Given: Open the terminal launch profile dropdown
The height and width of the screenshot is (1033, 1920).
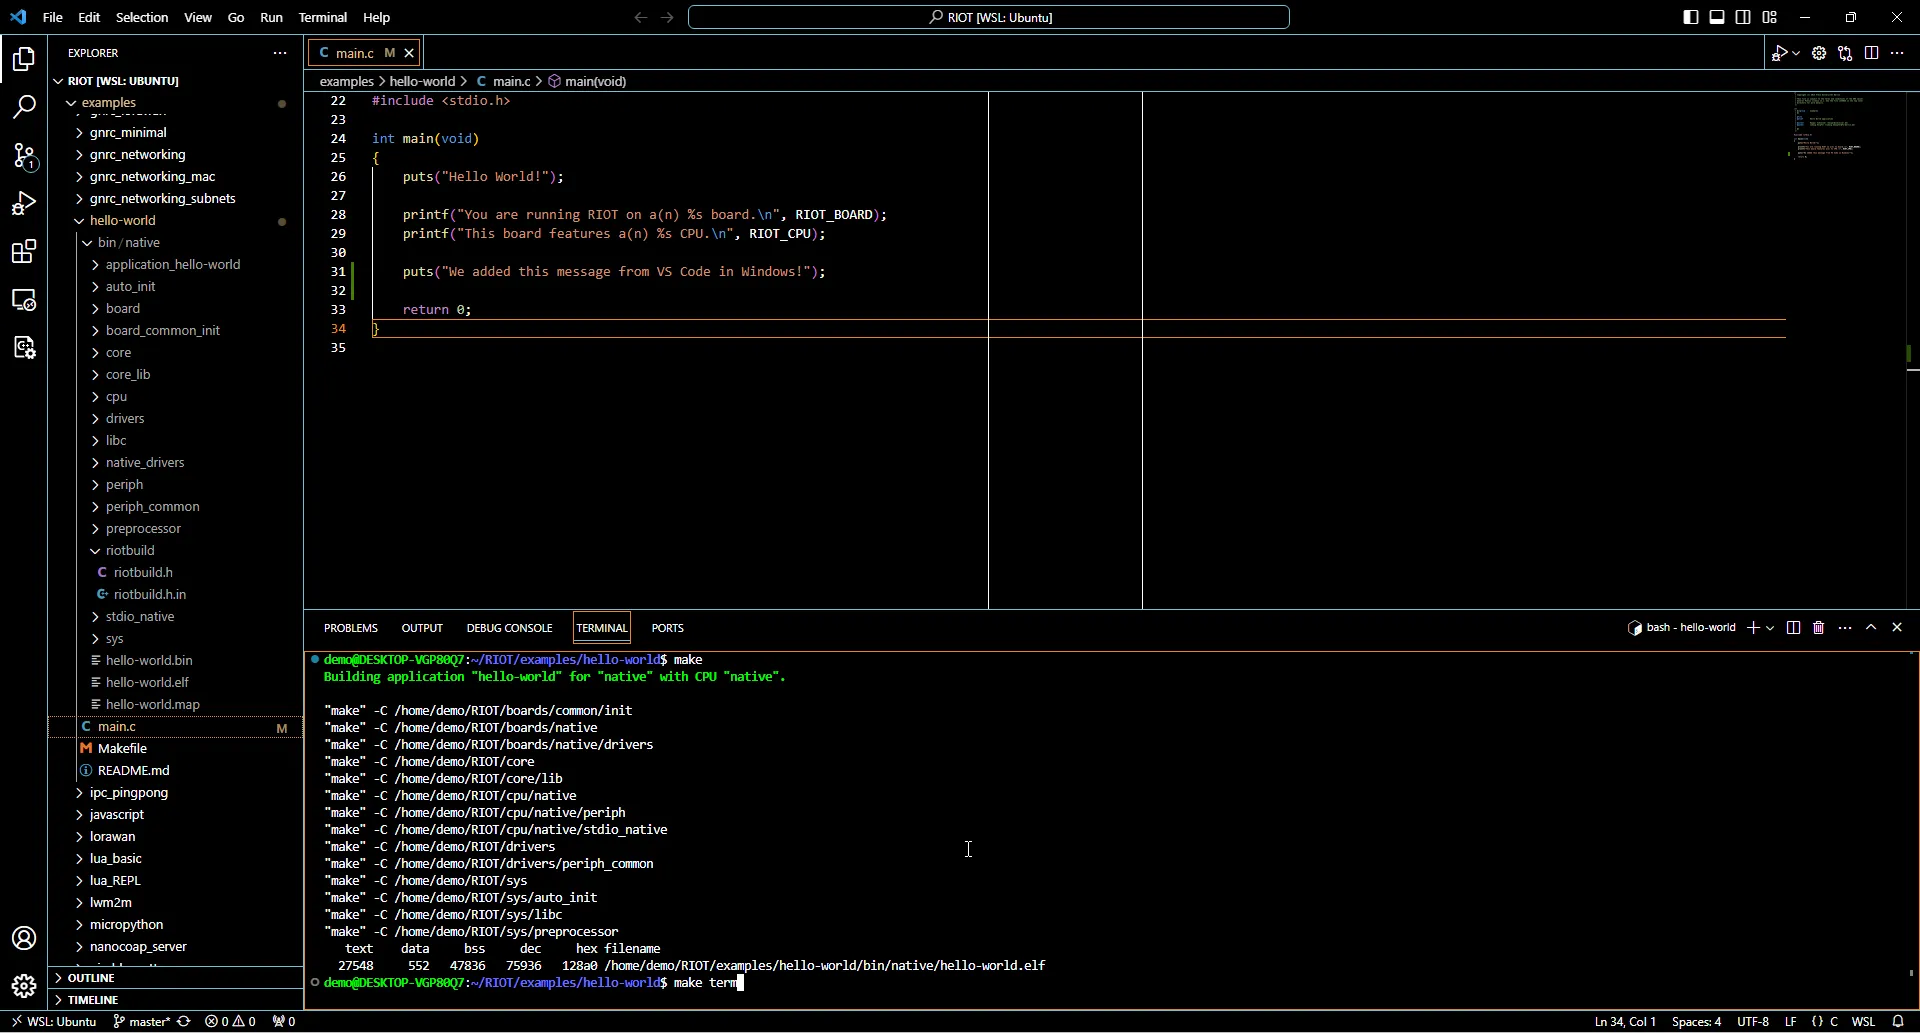Looking at the screenshot, I should point(1768,628).
